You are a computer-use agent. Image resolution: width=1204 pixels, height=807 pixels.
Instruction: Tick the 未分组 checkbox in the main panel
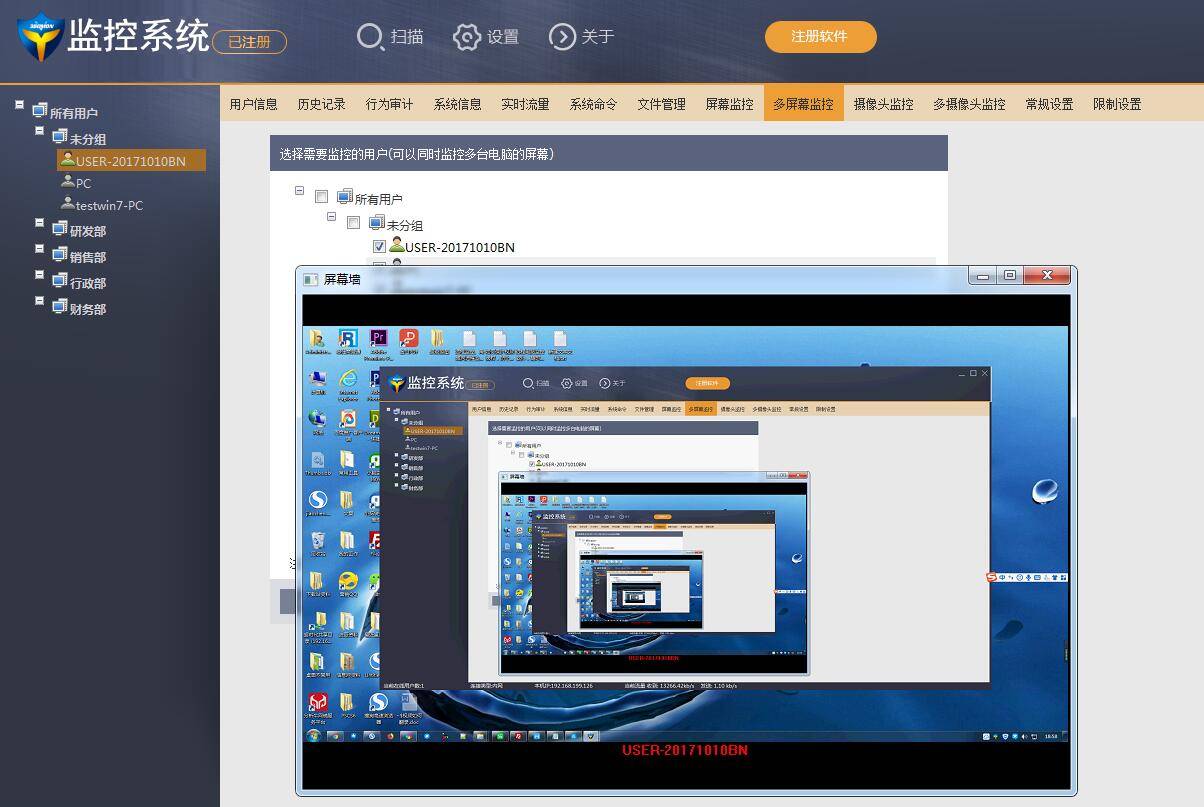point(353,223)
